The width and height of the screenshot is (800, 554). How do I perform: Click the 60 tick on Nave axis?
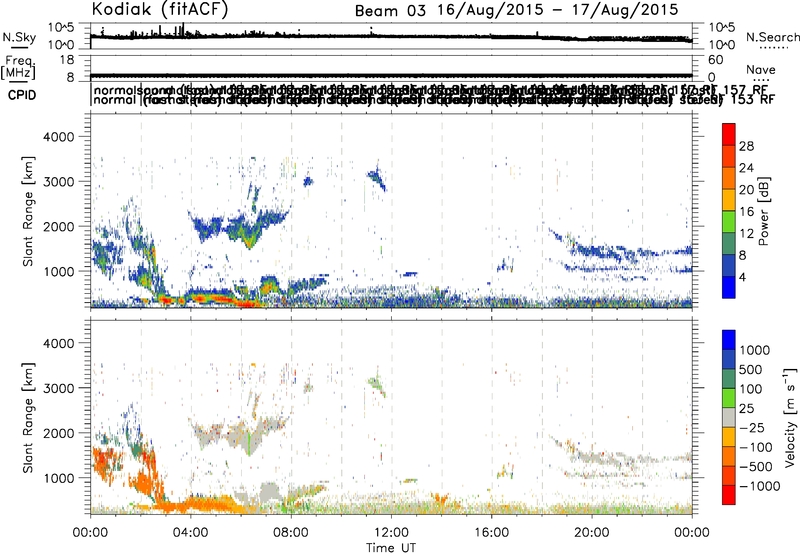715,60
